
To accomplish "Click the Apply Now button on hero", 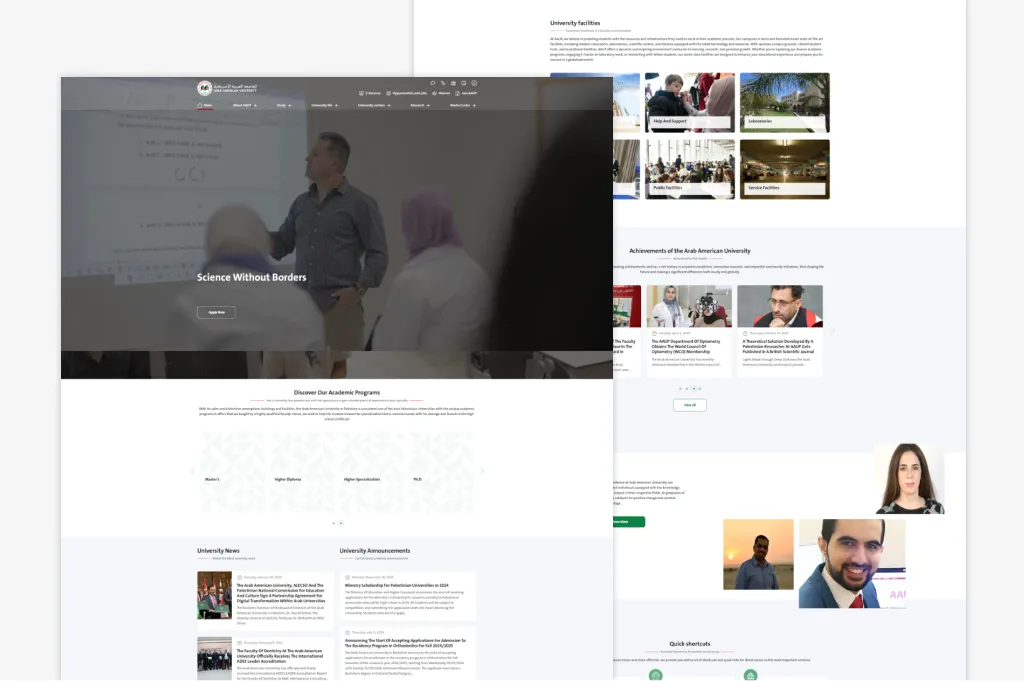I will 216,312.
